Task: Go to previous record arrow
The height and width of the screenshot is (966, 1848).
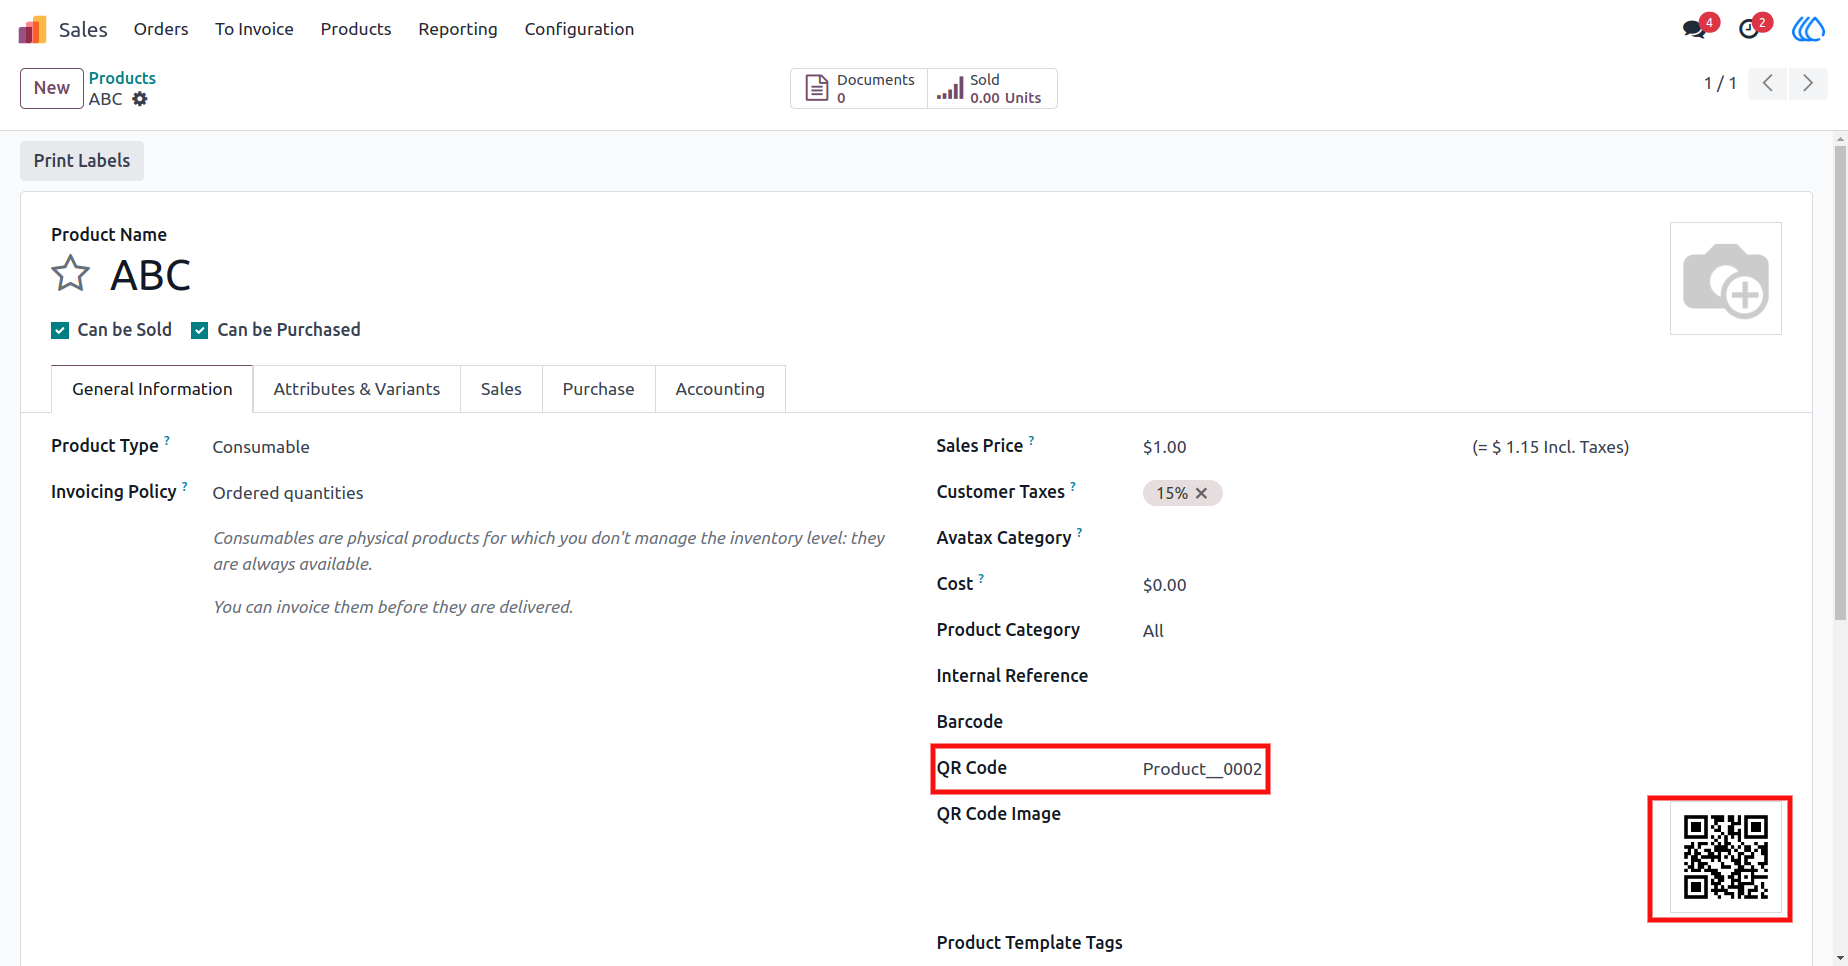Action: pos(1768,83)
